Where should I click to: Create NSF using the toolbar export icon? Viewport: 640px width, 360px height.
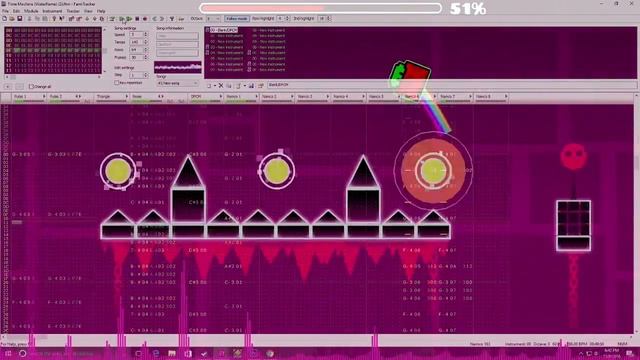181,19
